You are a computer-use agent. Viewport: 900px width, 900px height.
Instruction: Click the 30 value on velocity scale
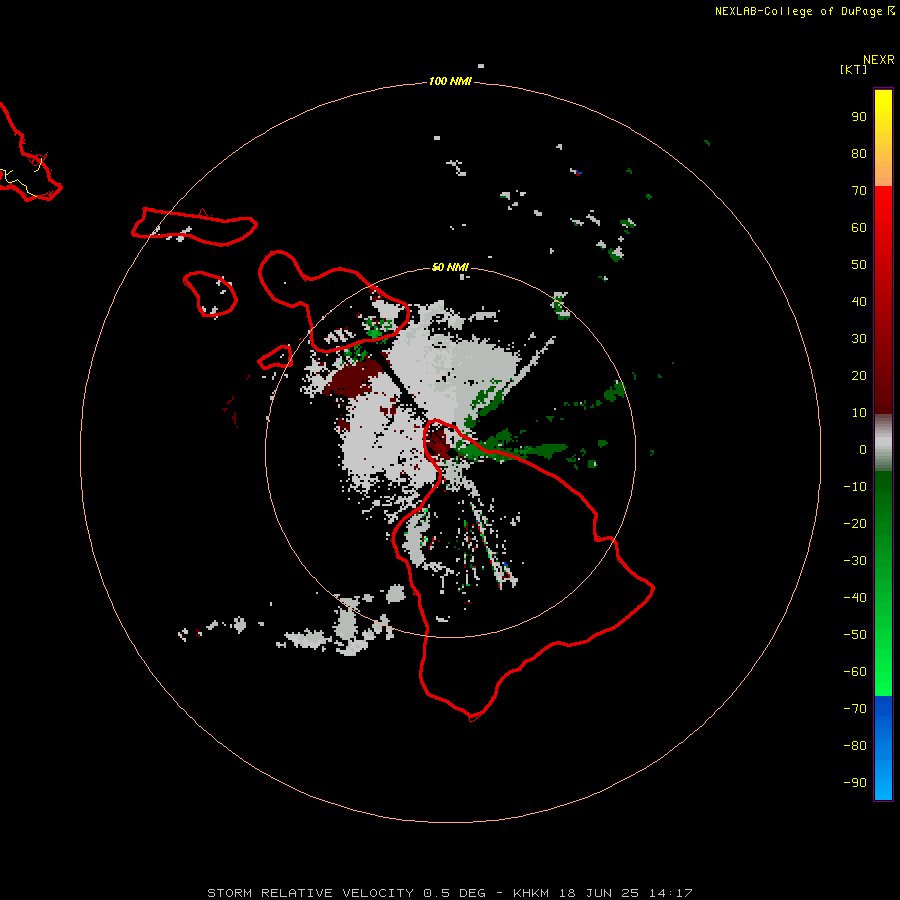[859, 339]
